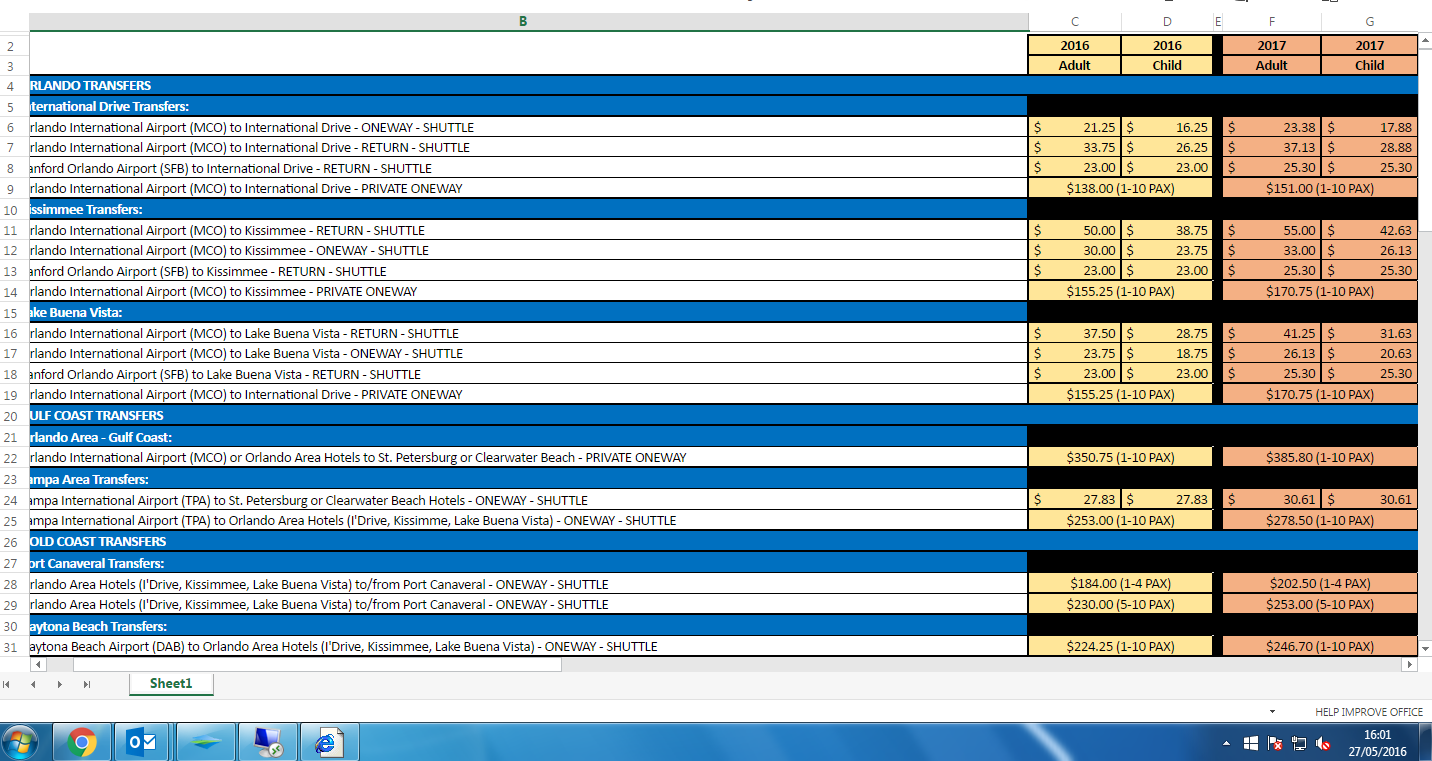The image size is (1432, 761).
Task: Open the taskbar clock showing 16:01
Action: (1376, 743)
